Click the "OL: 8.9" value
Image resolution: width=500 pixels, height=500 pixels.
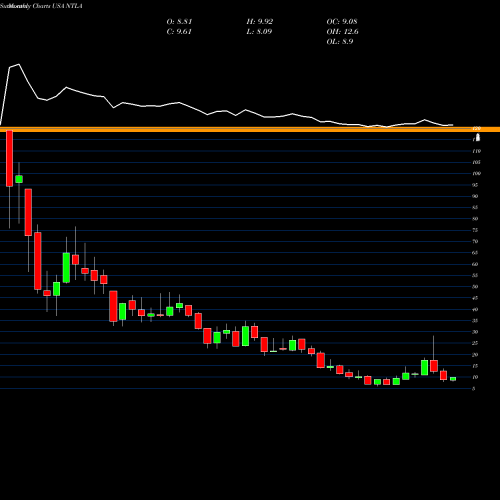[340, 42]
